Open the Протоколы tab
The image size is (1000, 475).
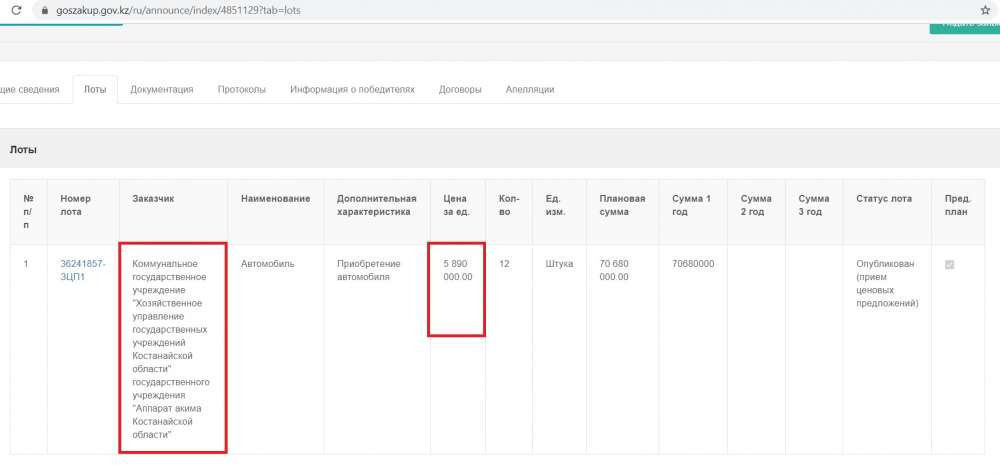tap(242, 89)
